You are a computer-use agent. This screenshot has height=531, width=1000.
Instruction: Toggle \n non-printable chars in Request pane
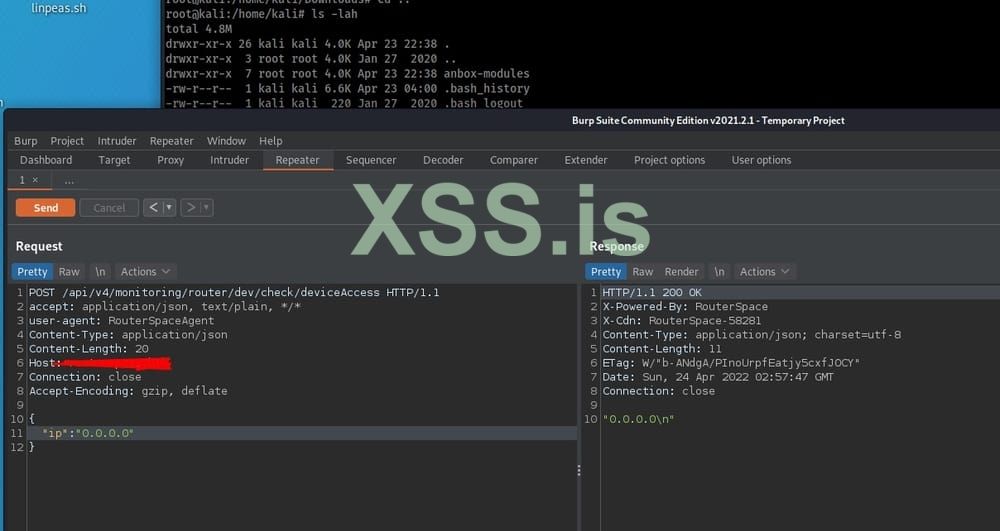(x=100, y=272)
